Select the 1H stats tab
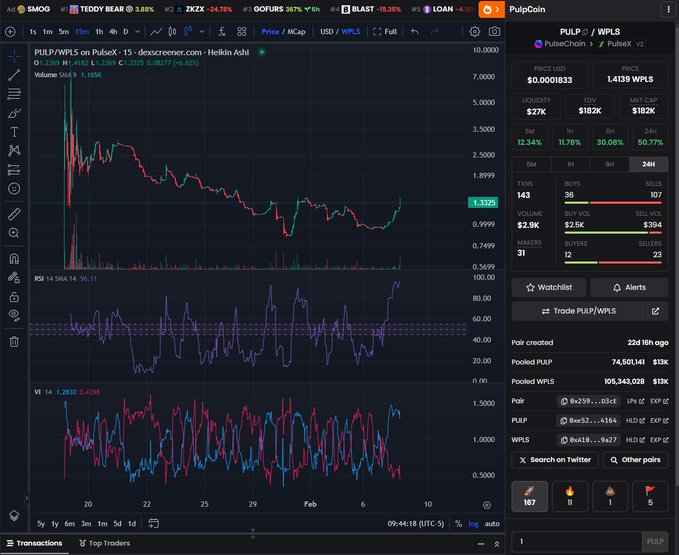This screenshot has width=679, height=555. pos(570,164)
